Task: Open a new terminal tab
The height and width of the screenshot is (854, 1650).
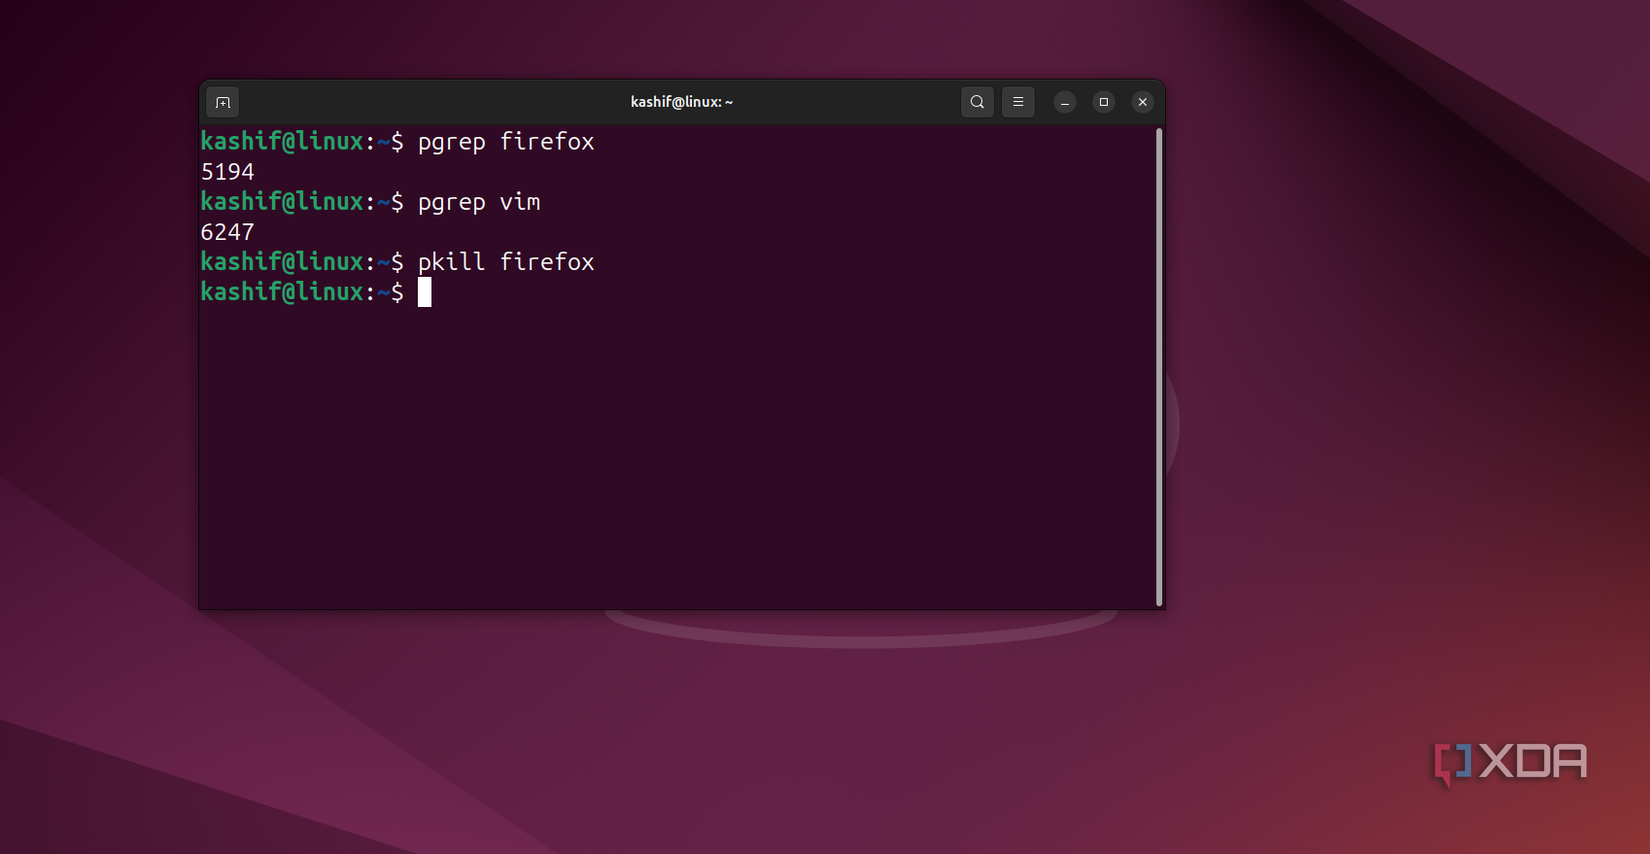Action: [x=222, y=102]
